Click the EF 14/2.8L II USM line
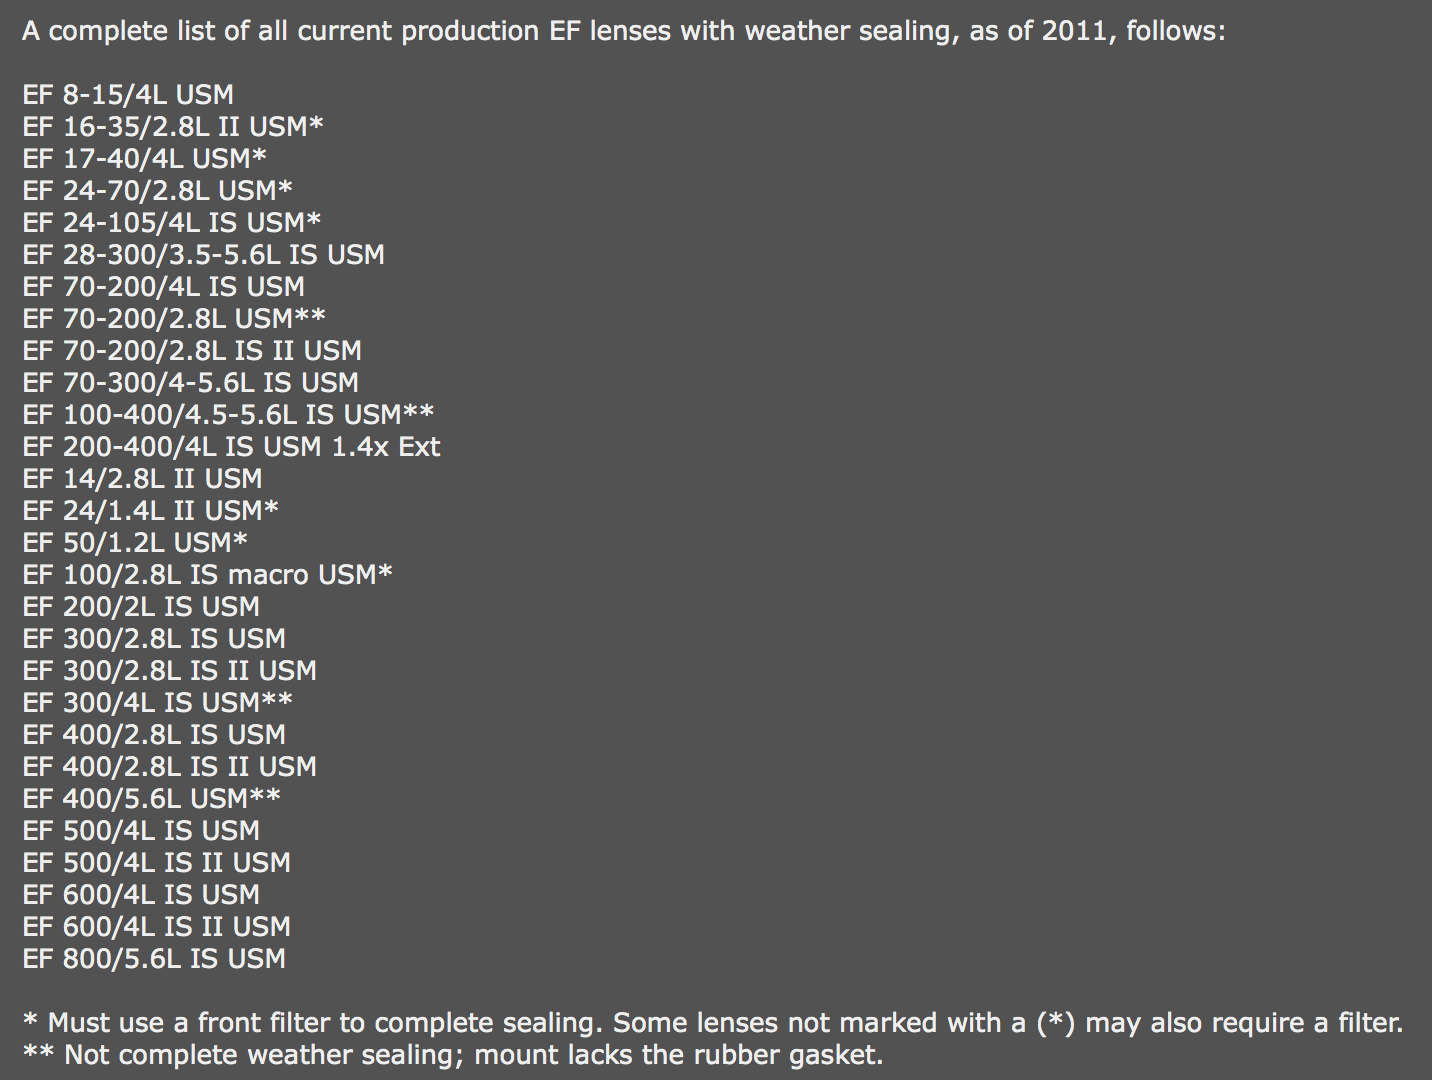Screen dimensions: 1432x1080 click(x=142, y=479)
